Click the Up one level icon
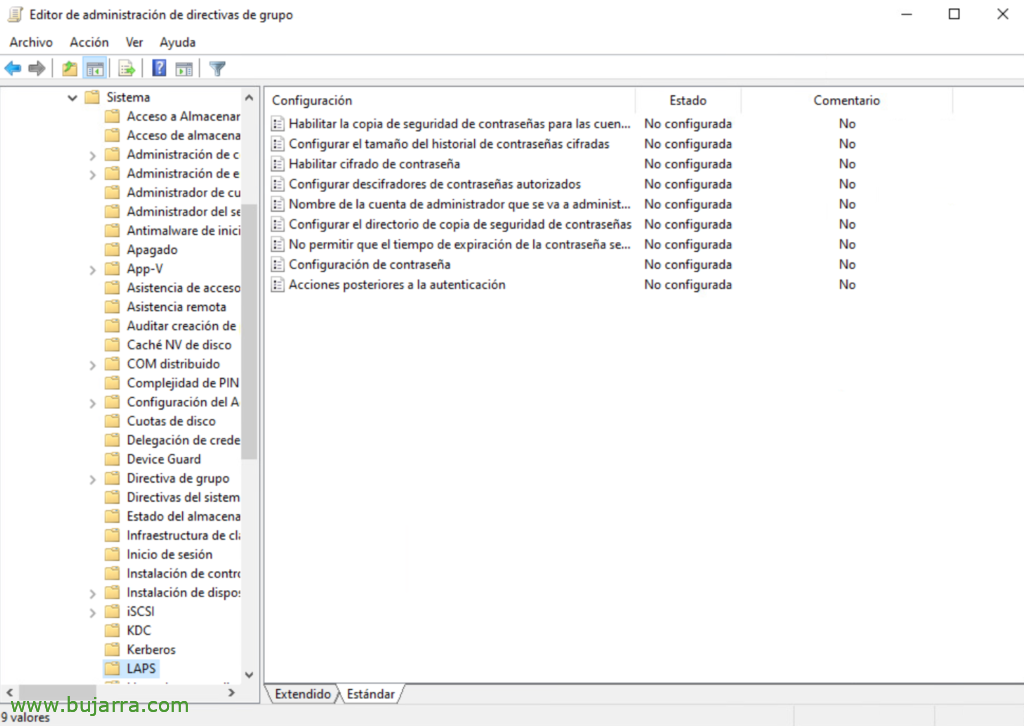1024x726 pixels. pyautogui.click(x=70, y=67)
